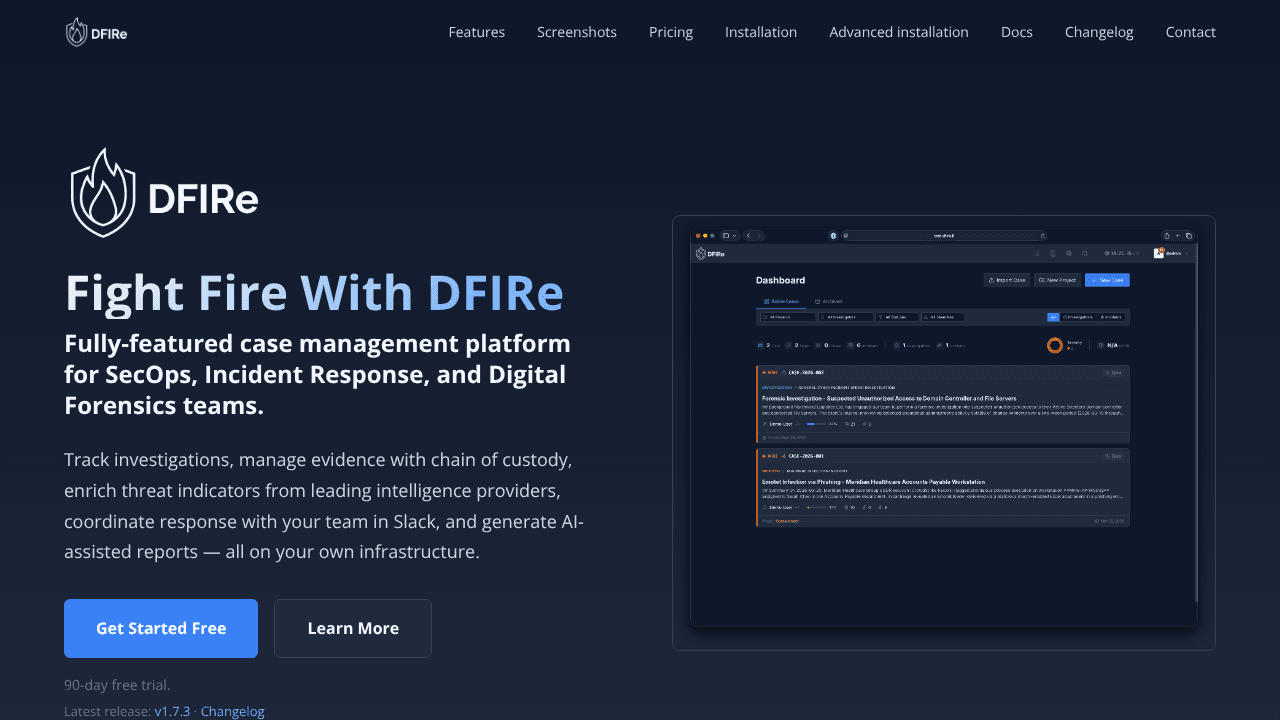1280x720 pixels.
Task: Enlarge the Dashboard product screenshot
Action: 944,433
